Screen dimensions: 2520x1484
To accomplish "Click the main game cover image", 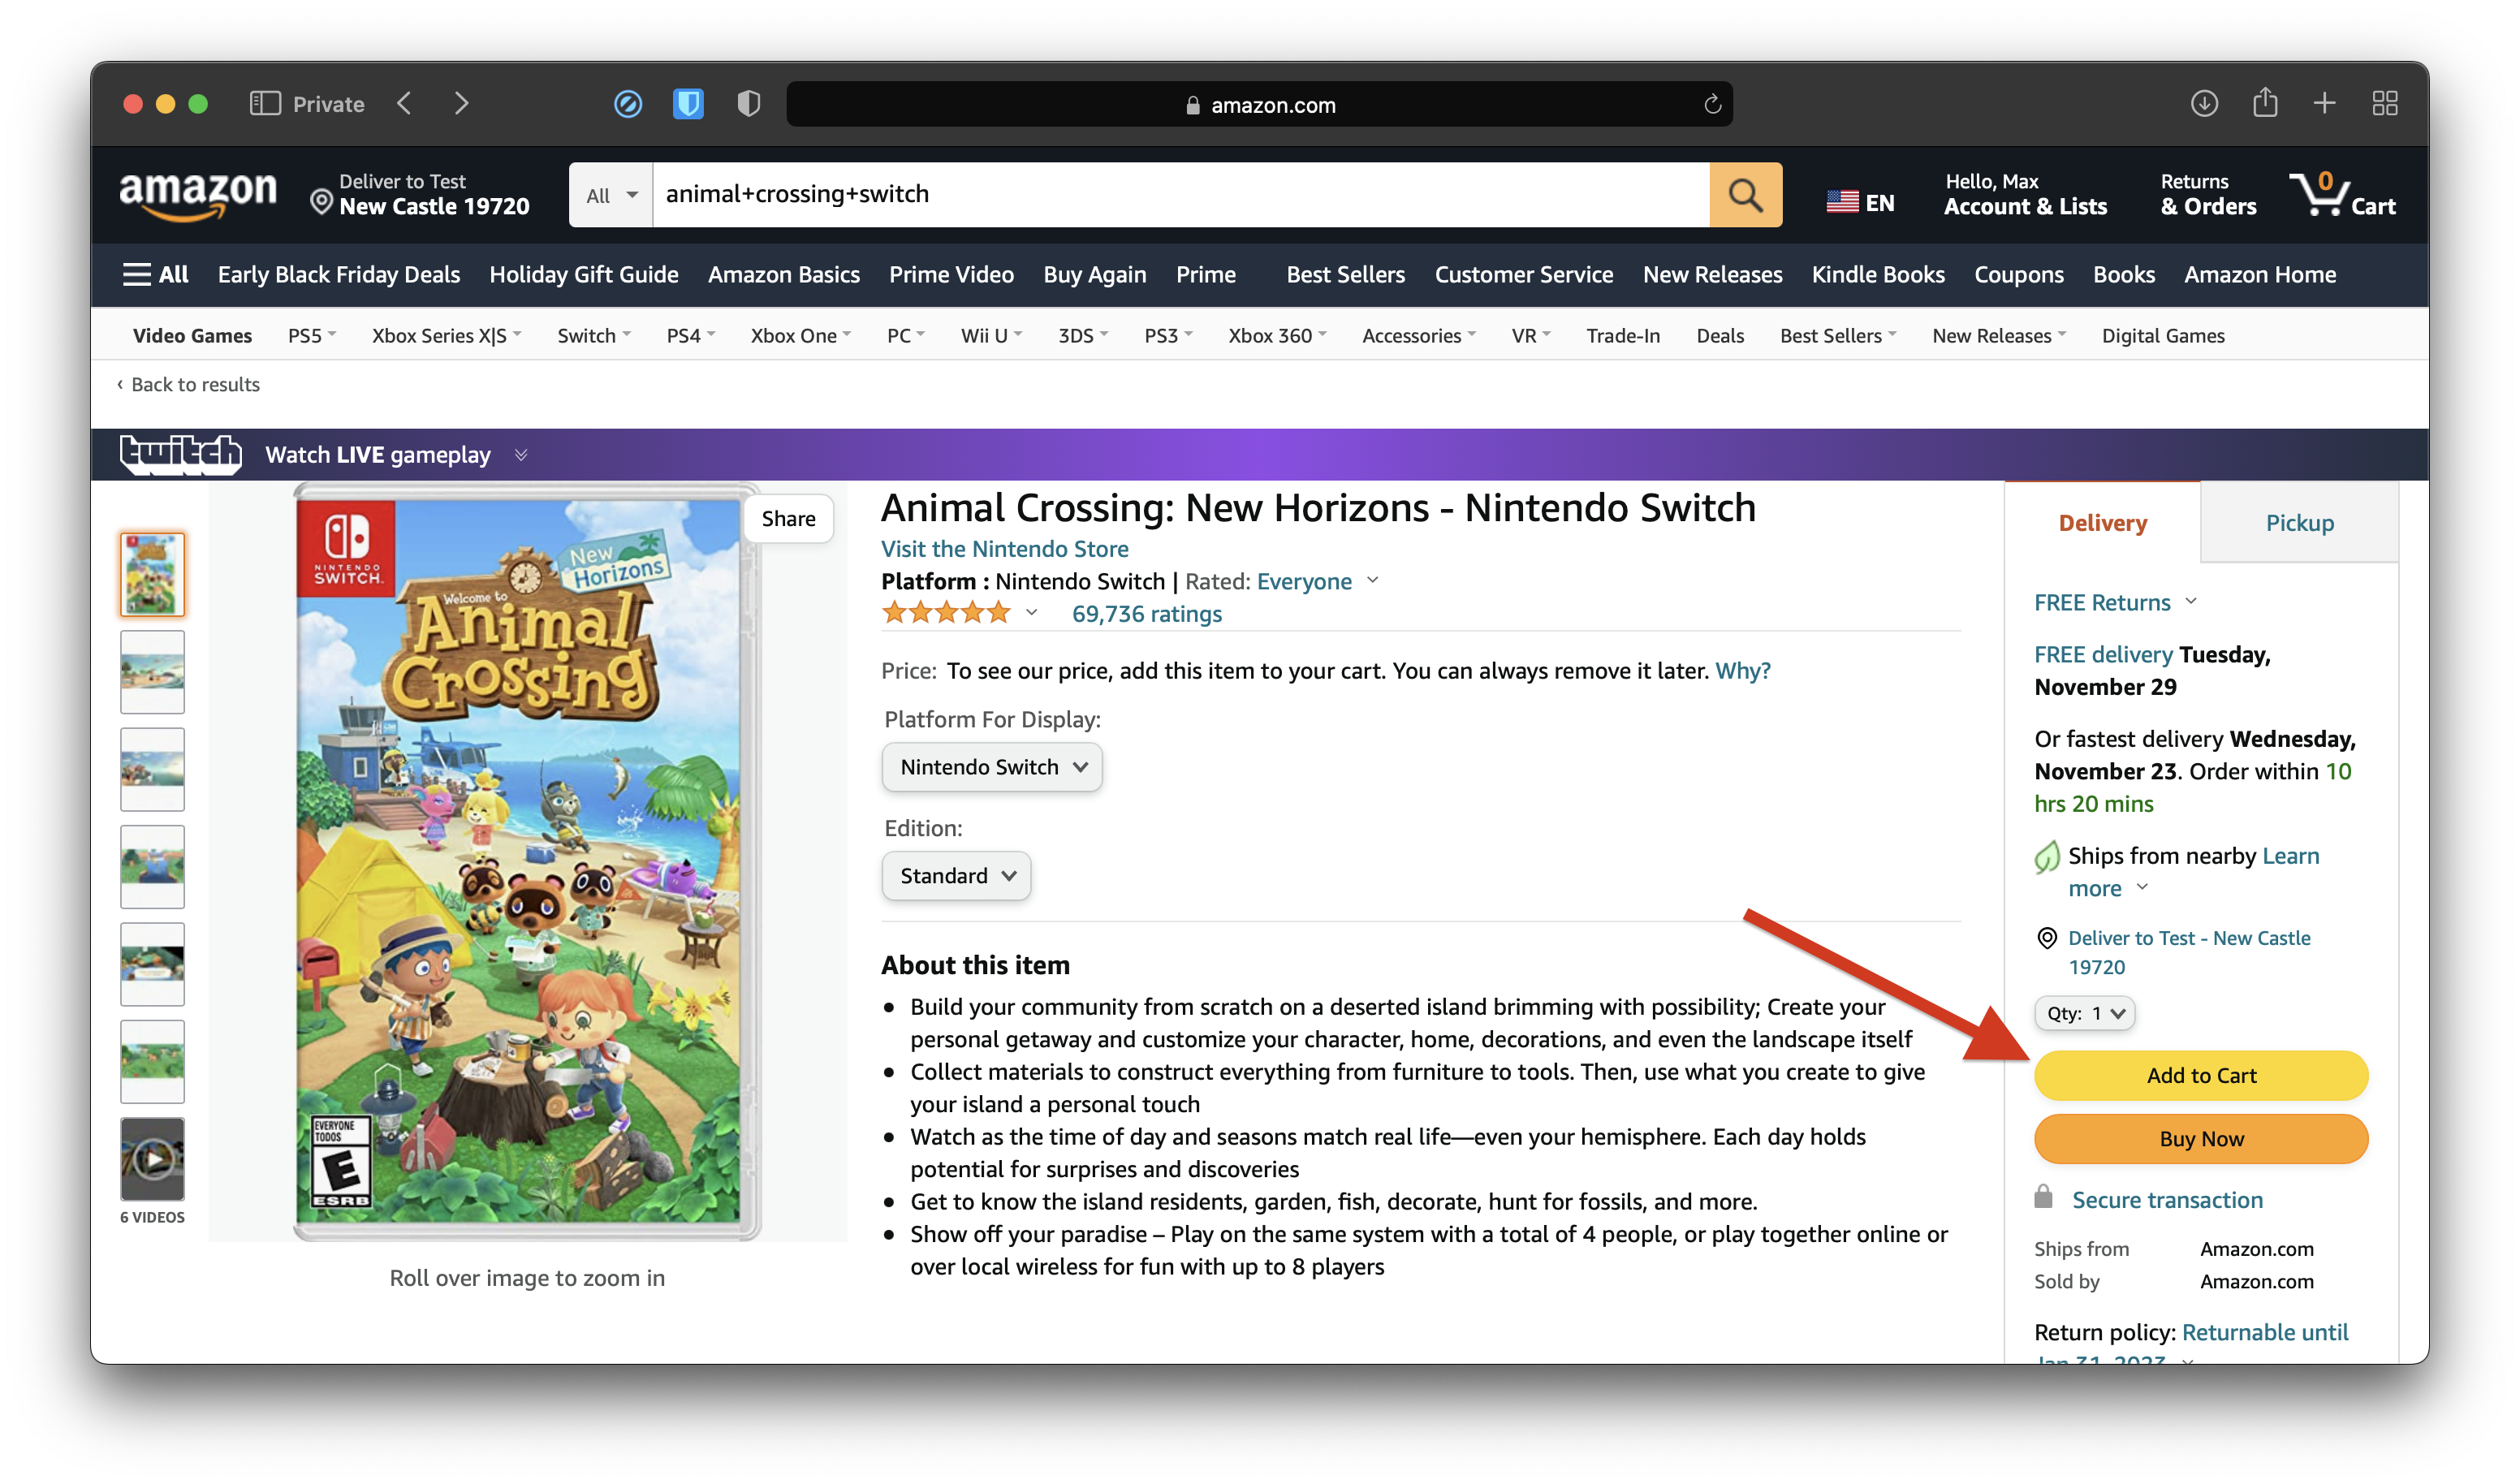I will point(527,862).
